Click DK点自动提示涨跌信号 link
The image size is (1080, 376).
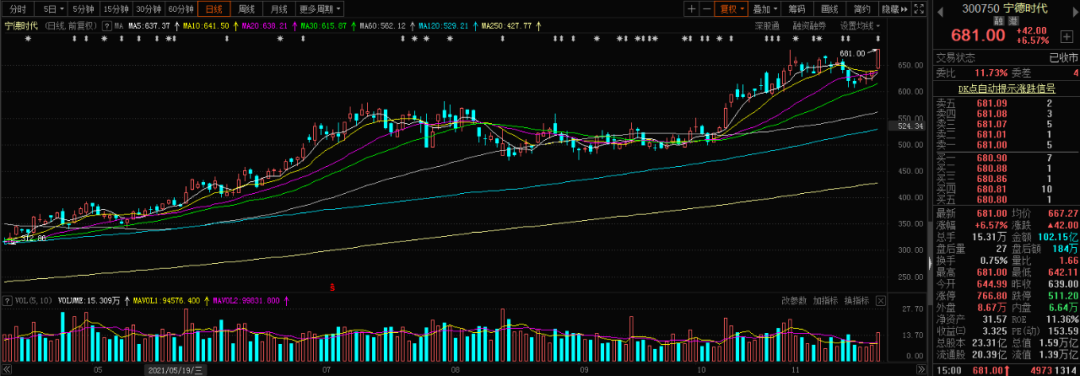click(1006, 88)
